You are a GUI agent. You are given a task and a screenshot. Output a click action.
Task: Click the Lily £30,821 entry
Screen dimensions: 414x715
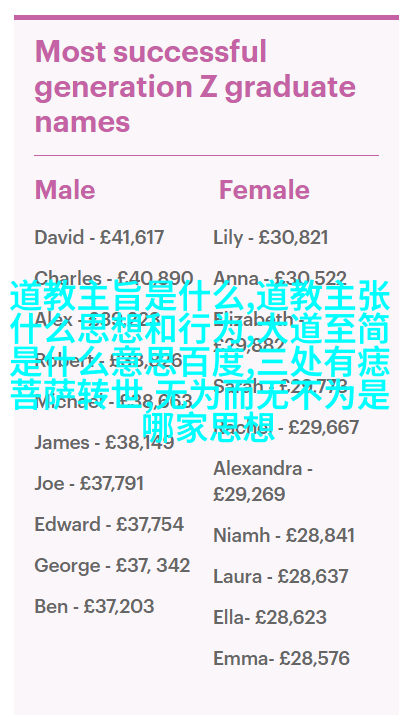pos(271,238)
